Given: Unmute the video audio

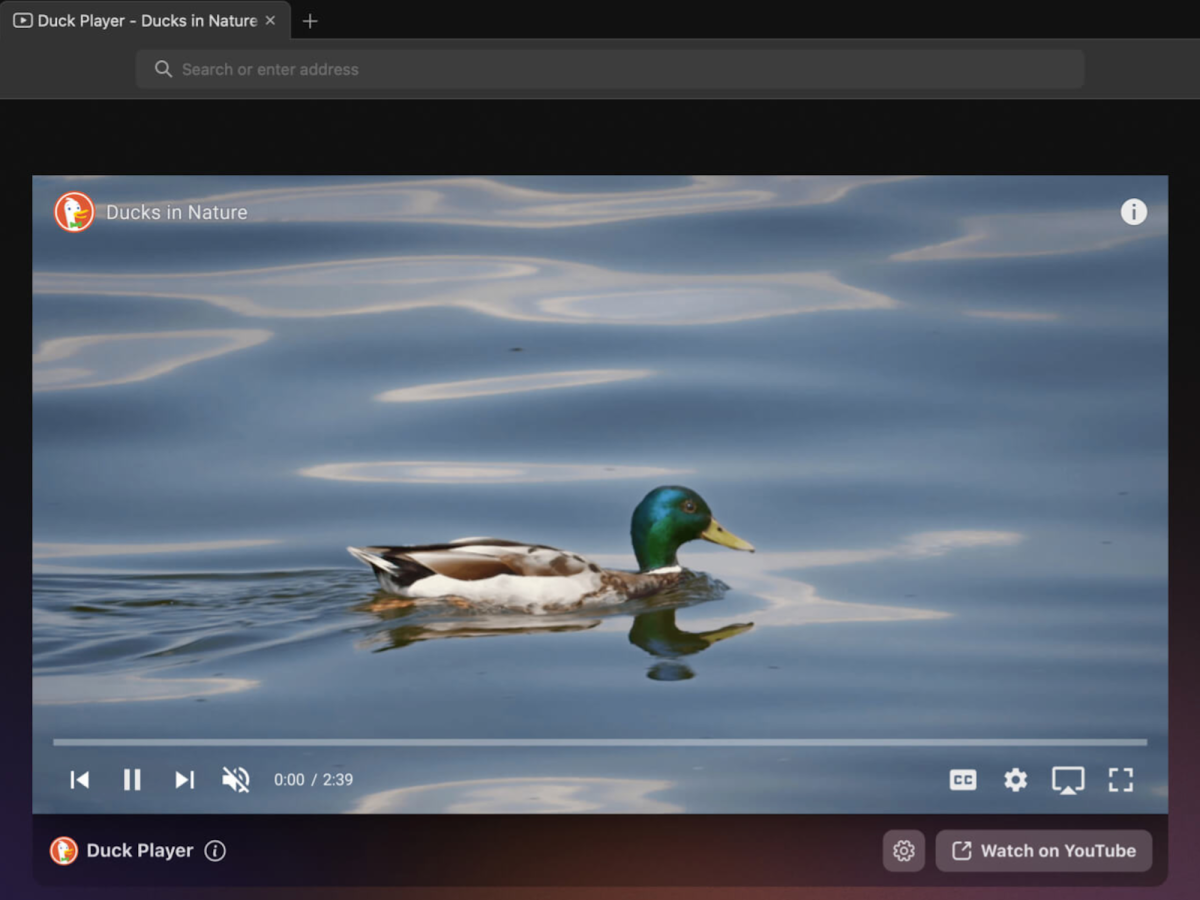Looking at the screenshot, I should tap(235, 780).
